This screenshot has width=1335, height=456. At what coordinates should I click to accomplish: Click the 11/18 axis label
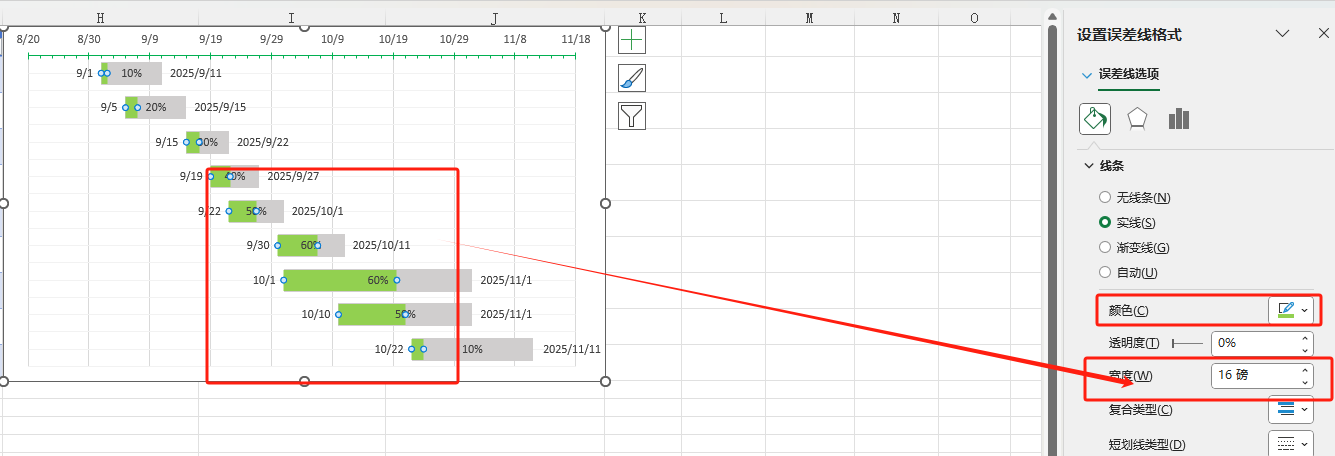576,38
